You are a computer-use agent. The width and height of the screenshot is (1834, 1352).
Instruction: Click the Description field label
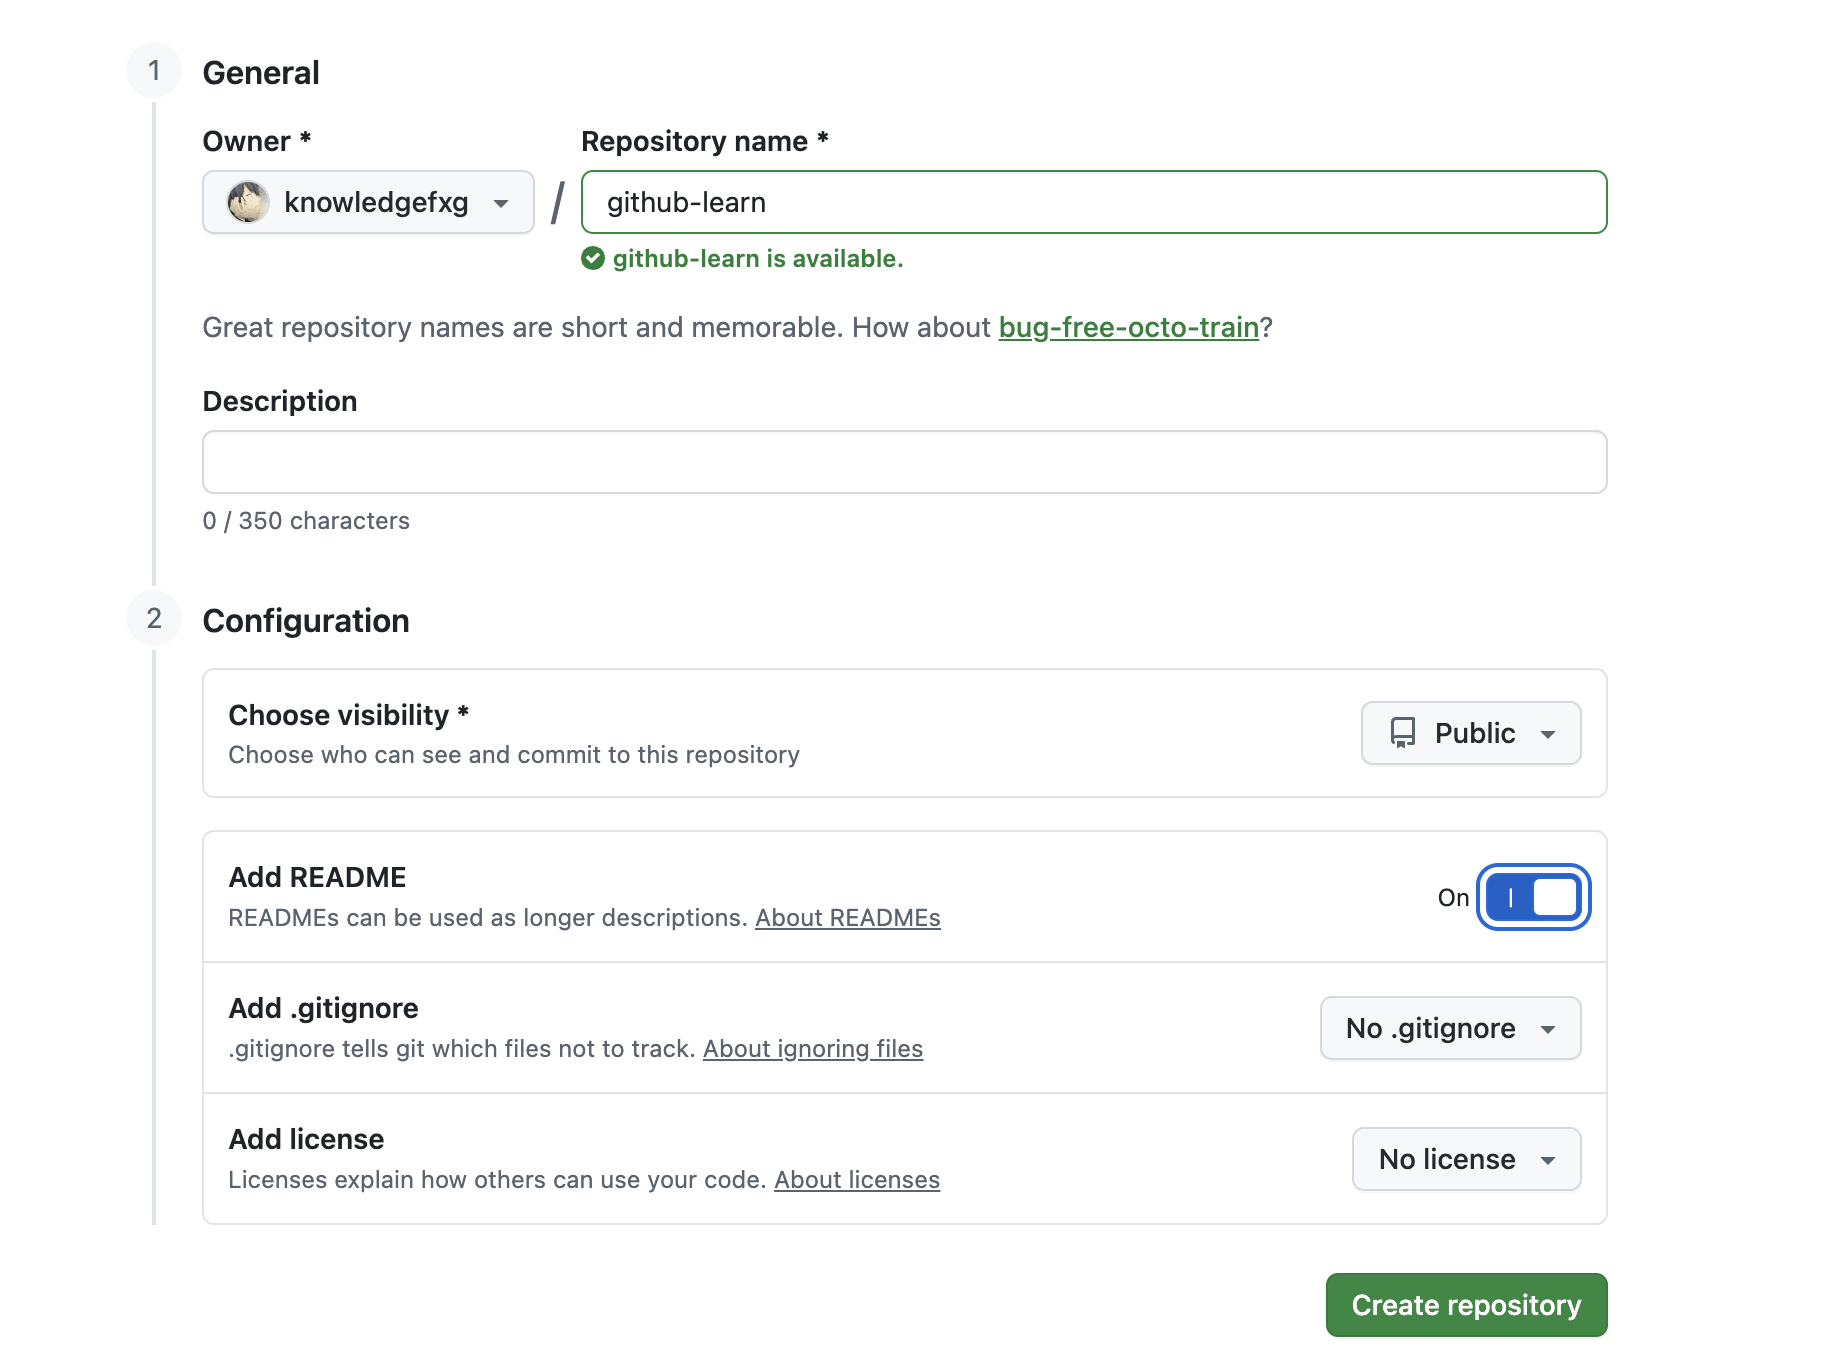tap(280, 401)
